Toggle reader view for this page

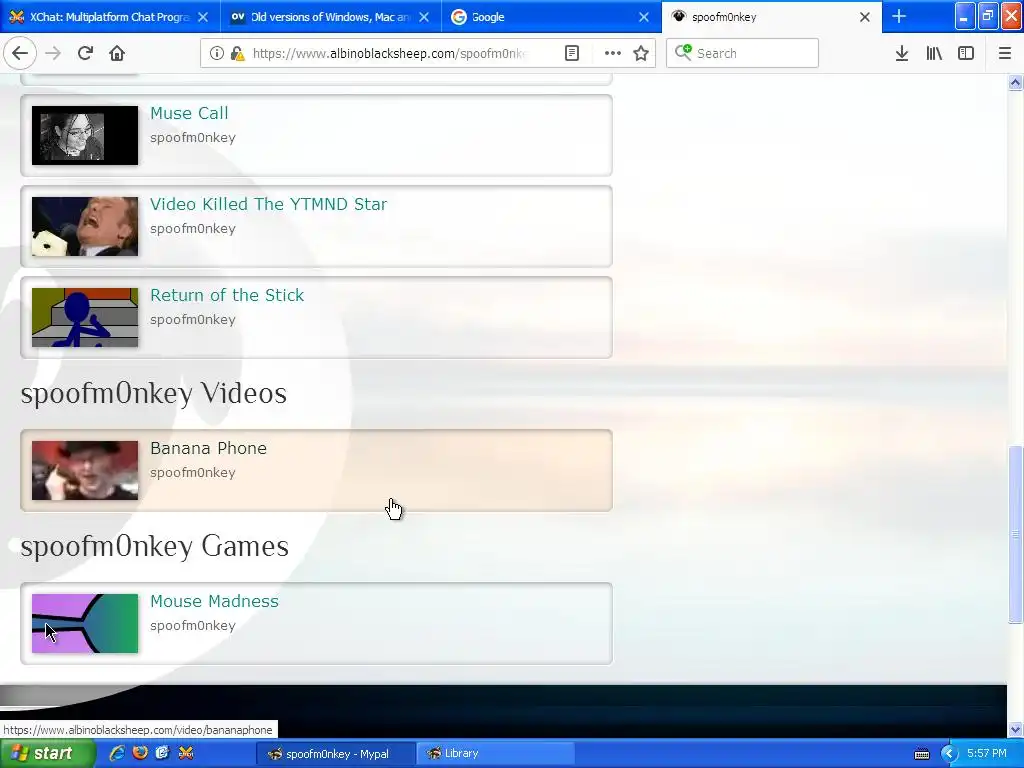[x=572, y=53]
